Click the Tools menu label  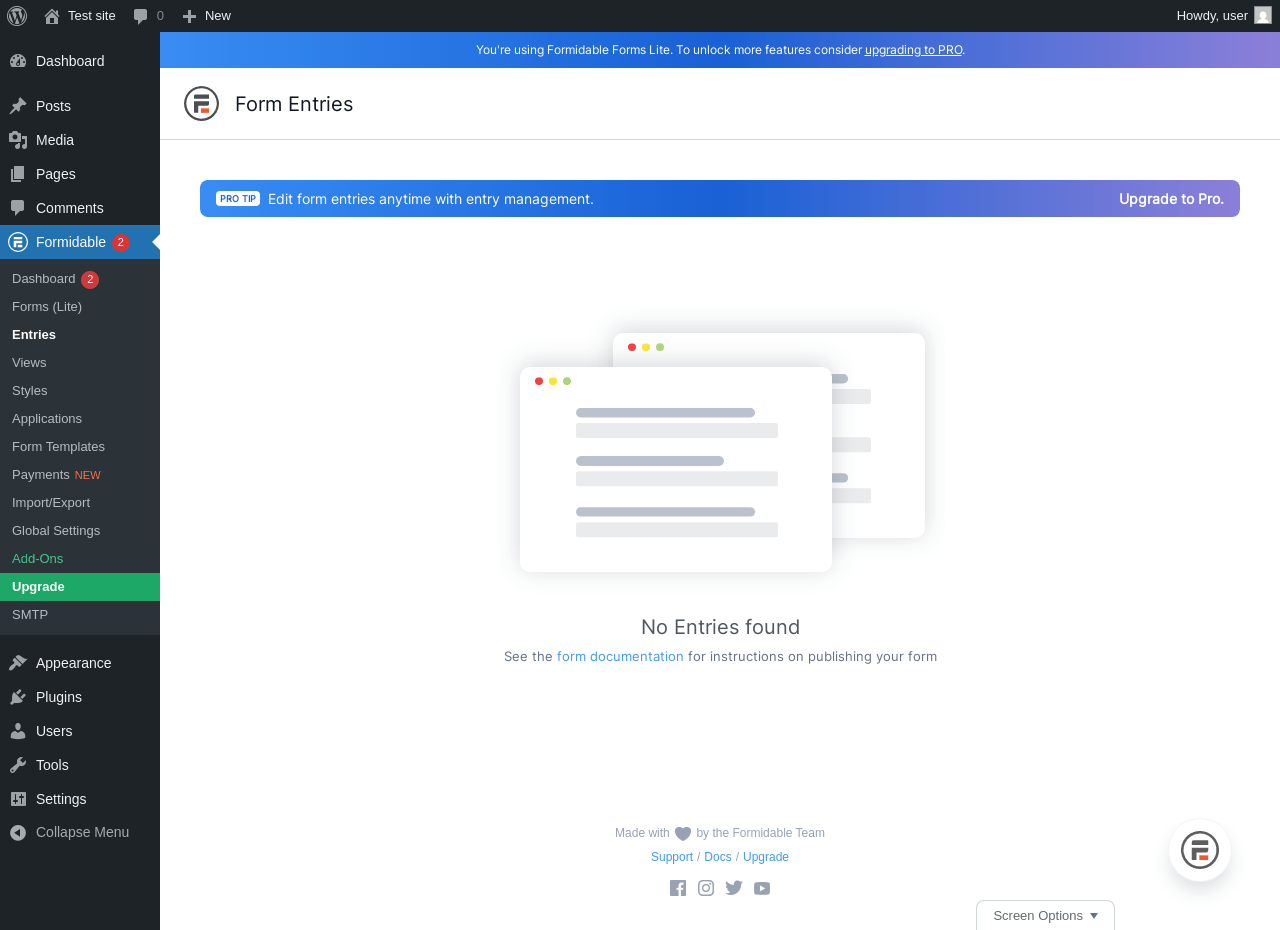coord(52,765)
